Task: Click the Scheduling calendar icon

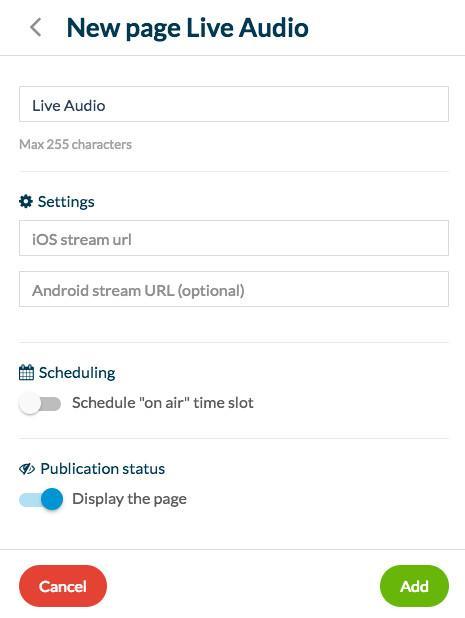Action: [x=26, y=372]
